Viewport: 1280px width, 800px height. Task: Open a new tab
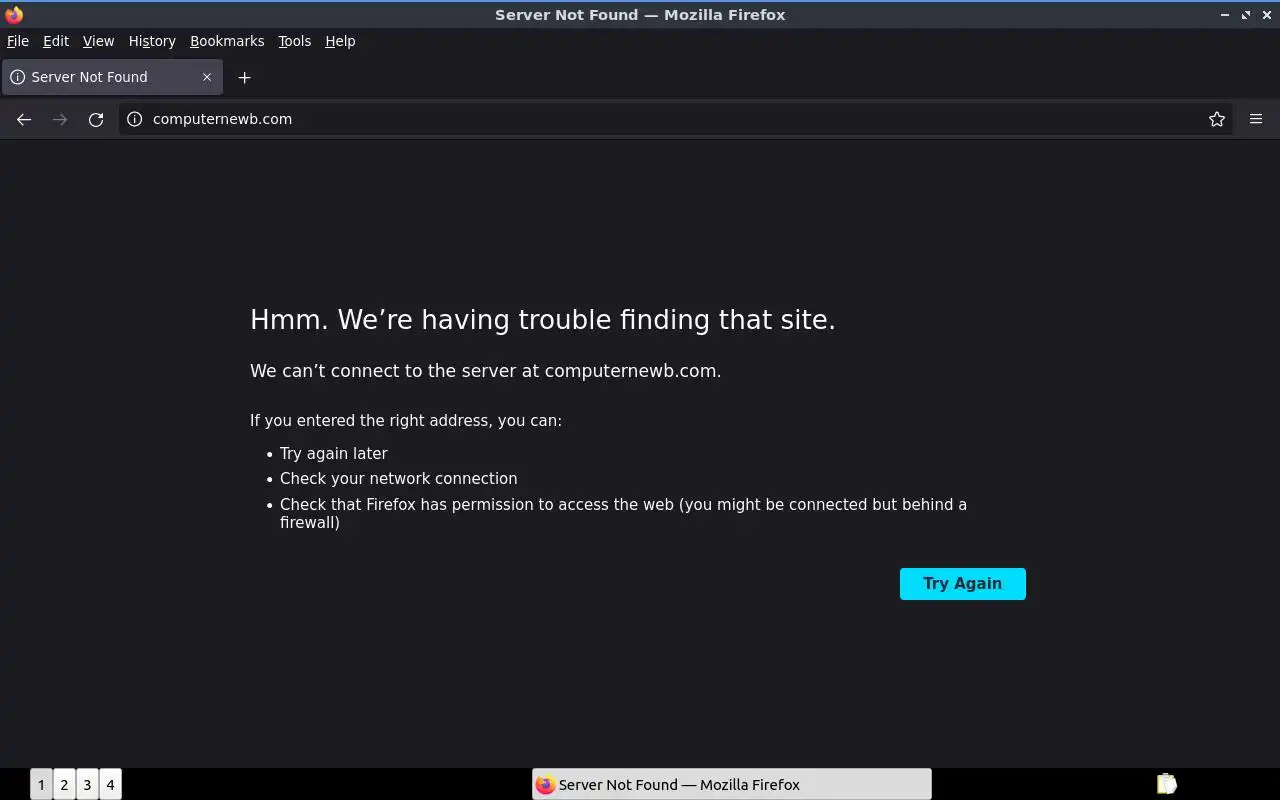[x=244, y=77]
